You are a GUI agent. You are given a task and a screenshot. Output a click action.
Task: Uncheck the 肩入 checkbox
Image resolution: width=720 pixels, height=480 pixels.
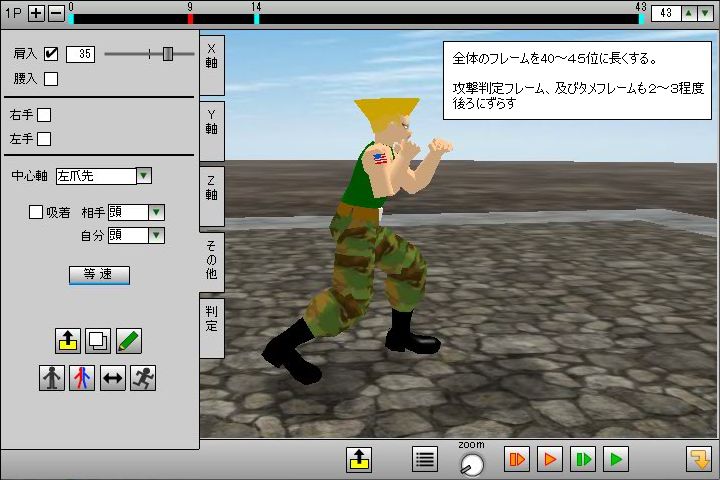[51, 54]
